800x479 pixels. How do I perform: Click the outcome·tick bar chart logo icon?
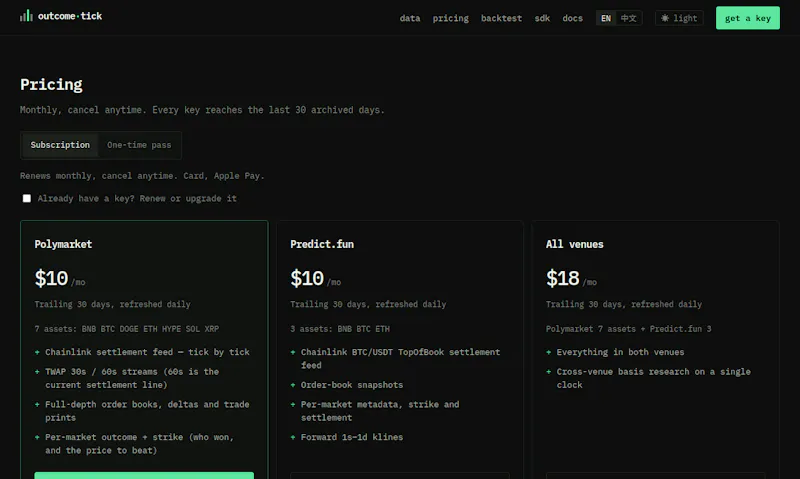[x=26, y=16]
